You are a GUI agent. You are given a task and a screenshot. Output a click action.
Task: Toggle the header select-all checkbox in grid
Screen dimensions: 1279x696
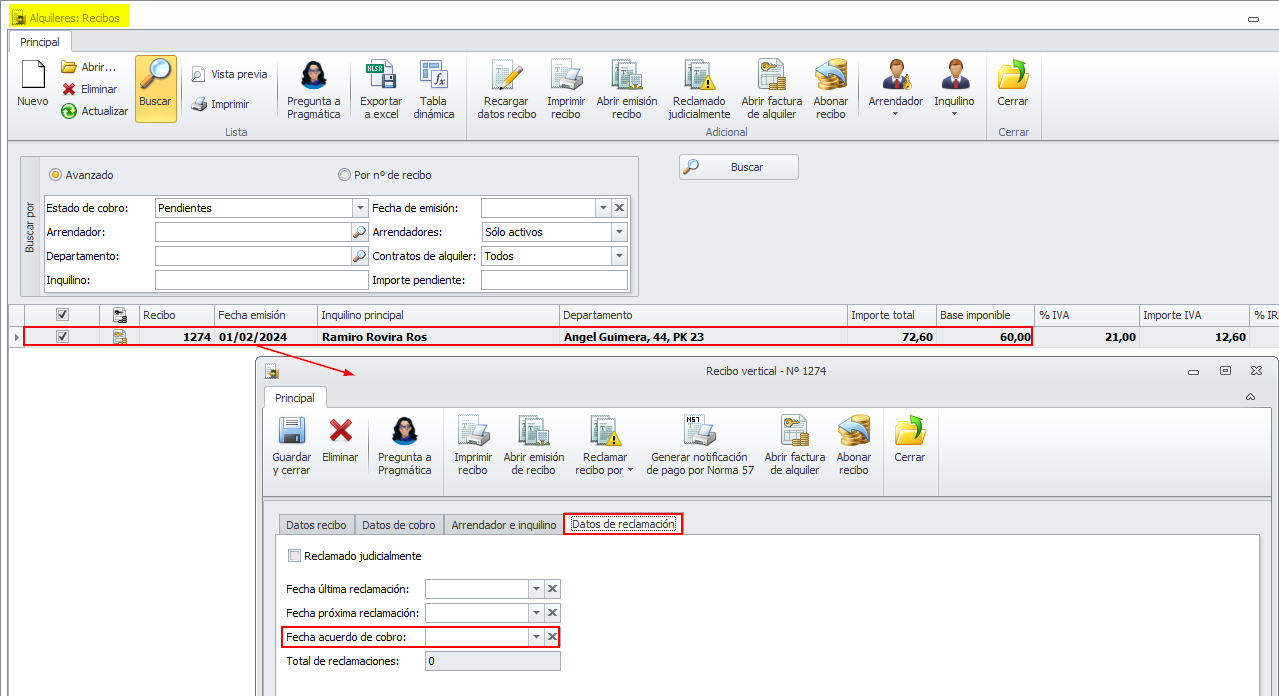tap(63, 315)
